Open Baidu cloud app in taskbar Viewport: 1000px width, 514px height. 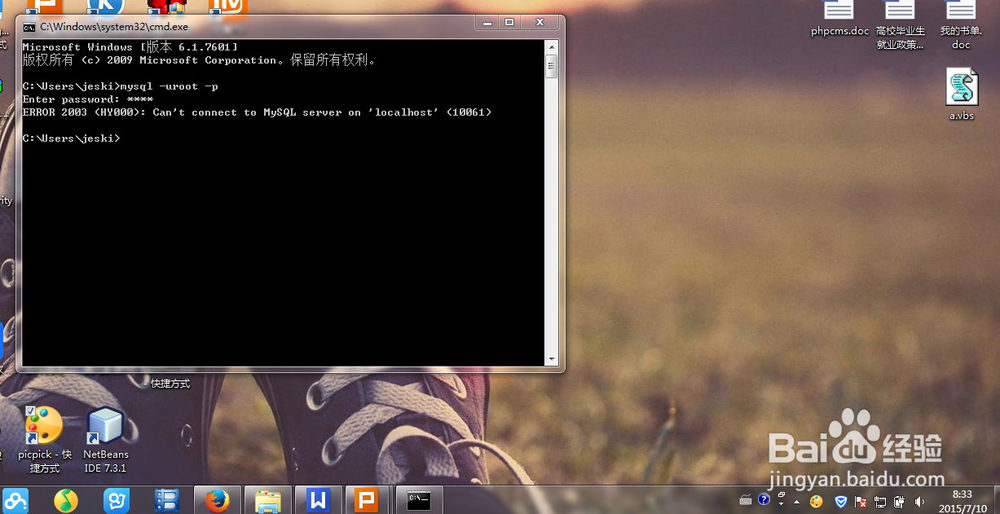[x=13, y=501]
